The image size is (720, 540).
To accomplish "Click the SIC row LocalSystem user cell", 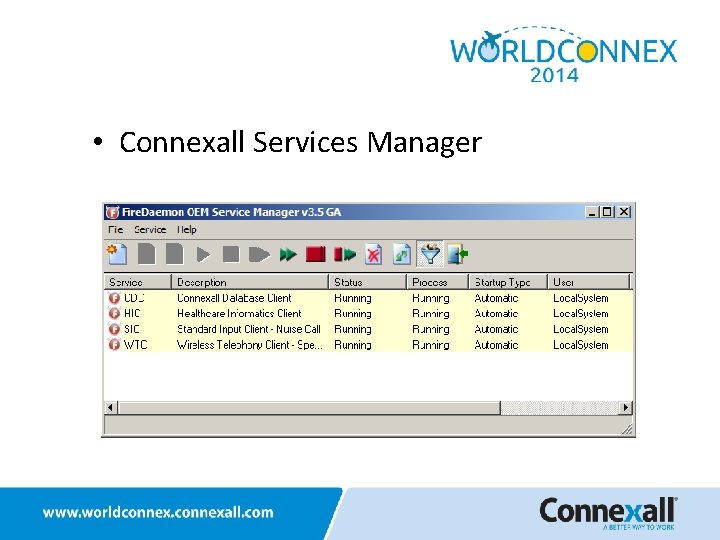I will (580, 329).
